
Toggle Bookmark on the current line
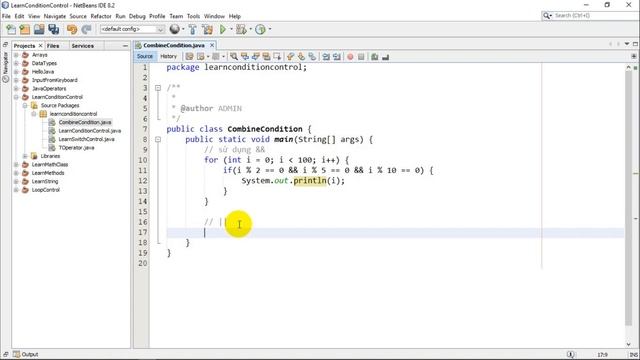pyautogui.click(x=312, y=57)
